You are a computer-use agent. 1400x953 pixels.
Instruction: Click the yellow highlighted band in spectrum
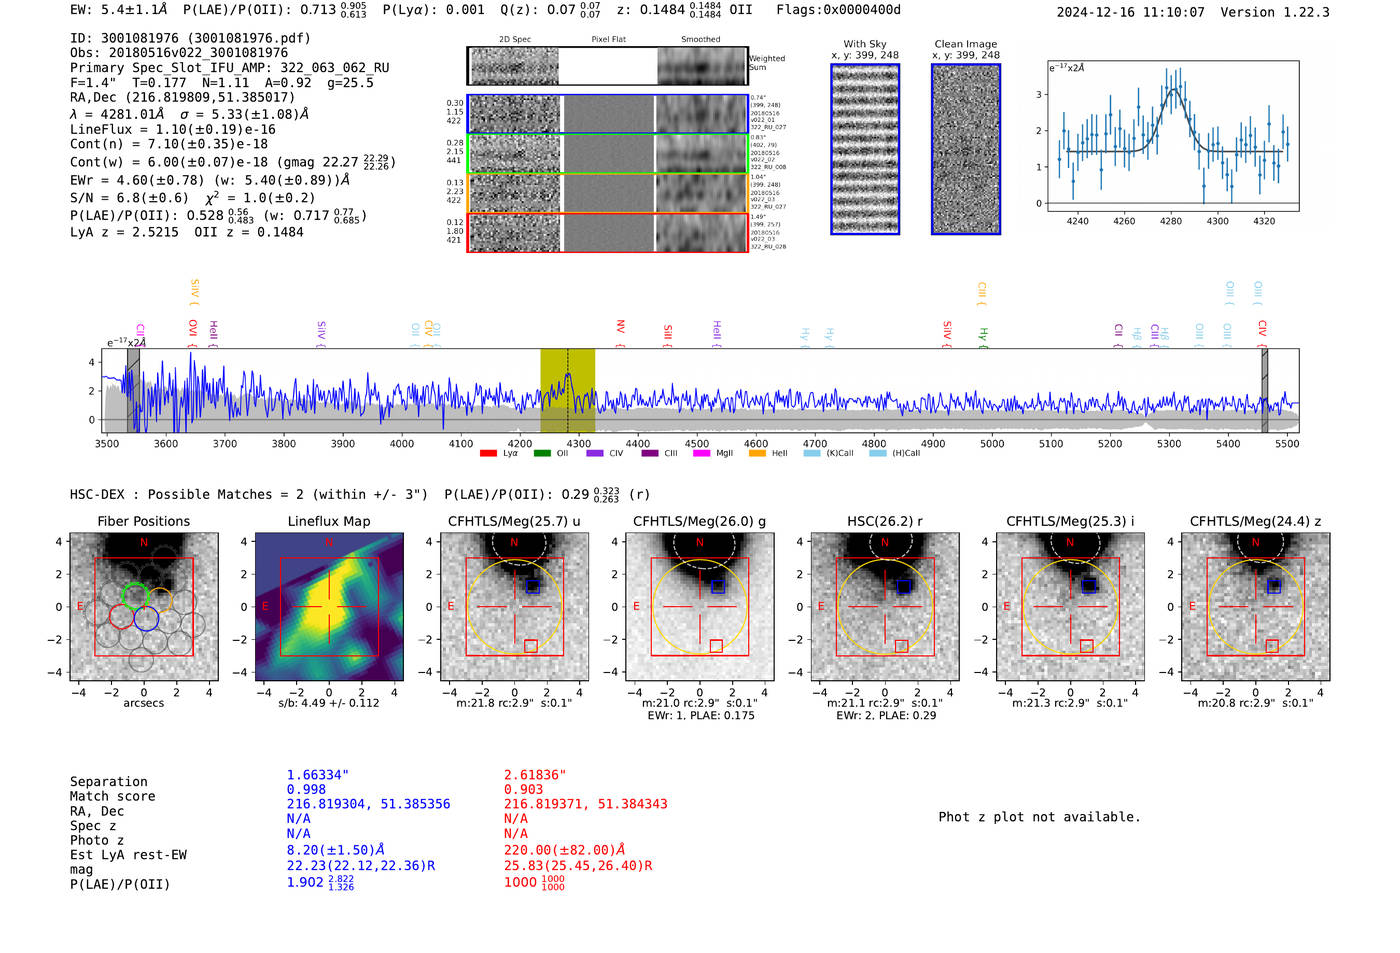567,390
